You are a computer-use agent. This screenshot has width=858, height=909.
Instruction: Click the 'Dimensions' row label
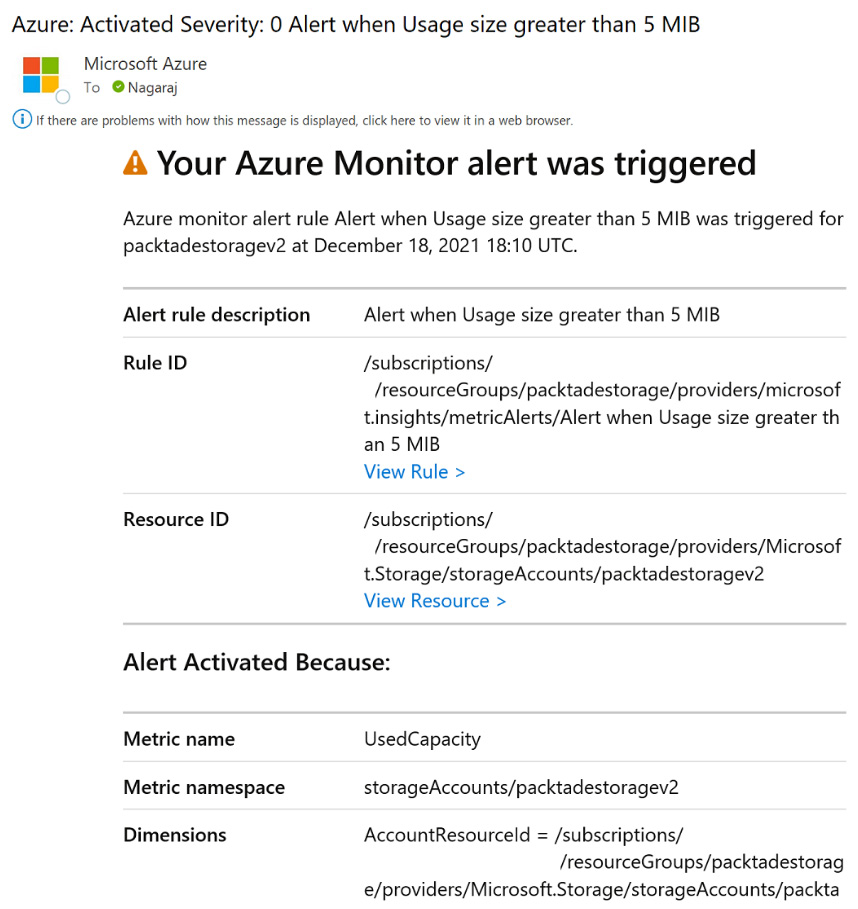175,835
